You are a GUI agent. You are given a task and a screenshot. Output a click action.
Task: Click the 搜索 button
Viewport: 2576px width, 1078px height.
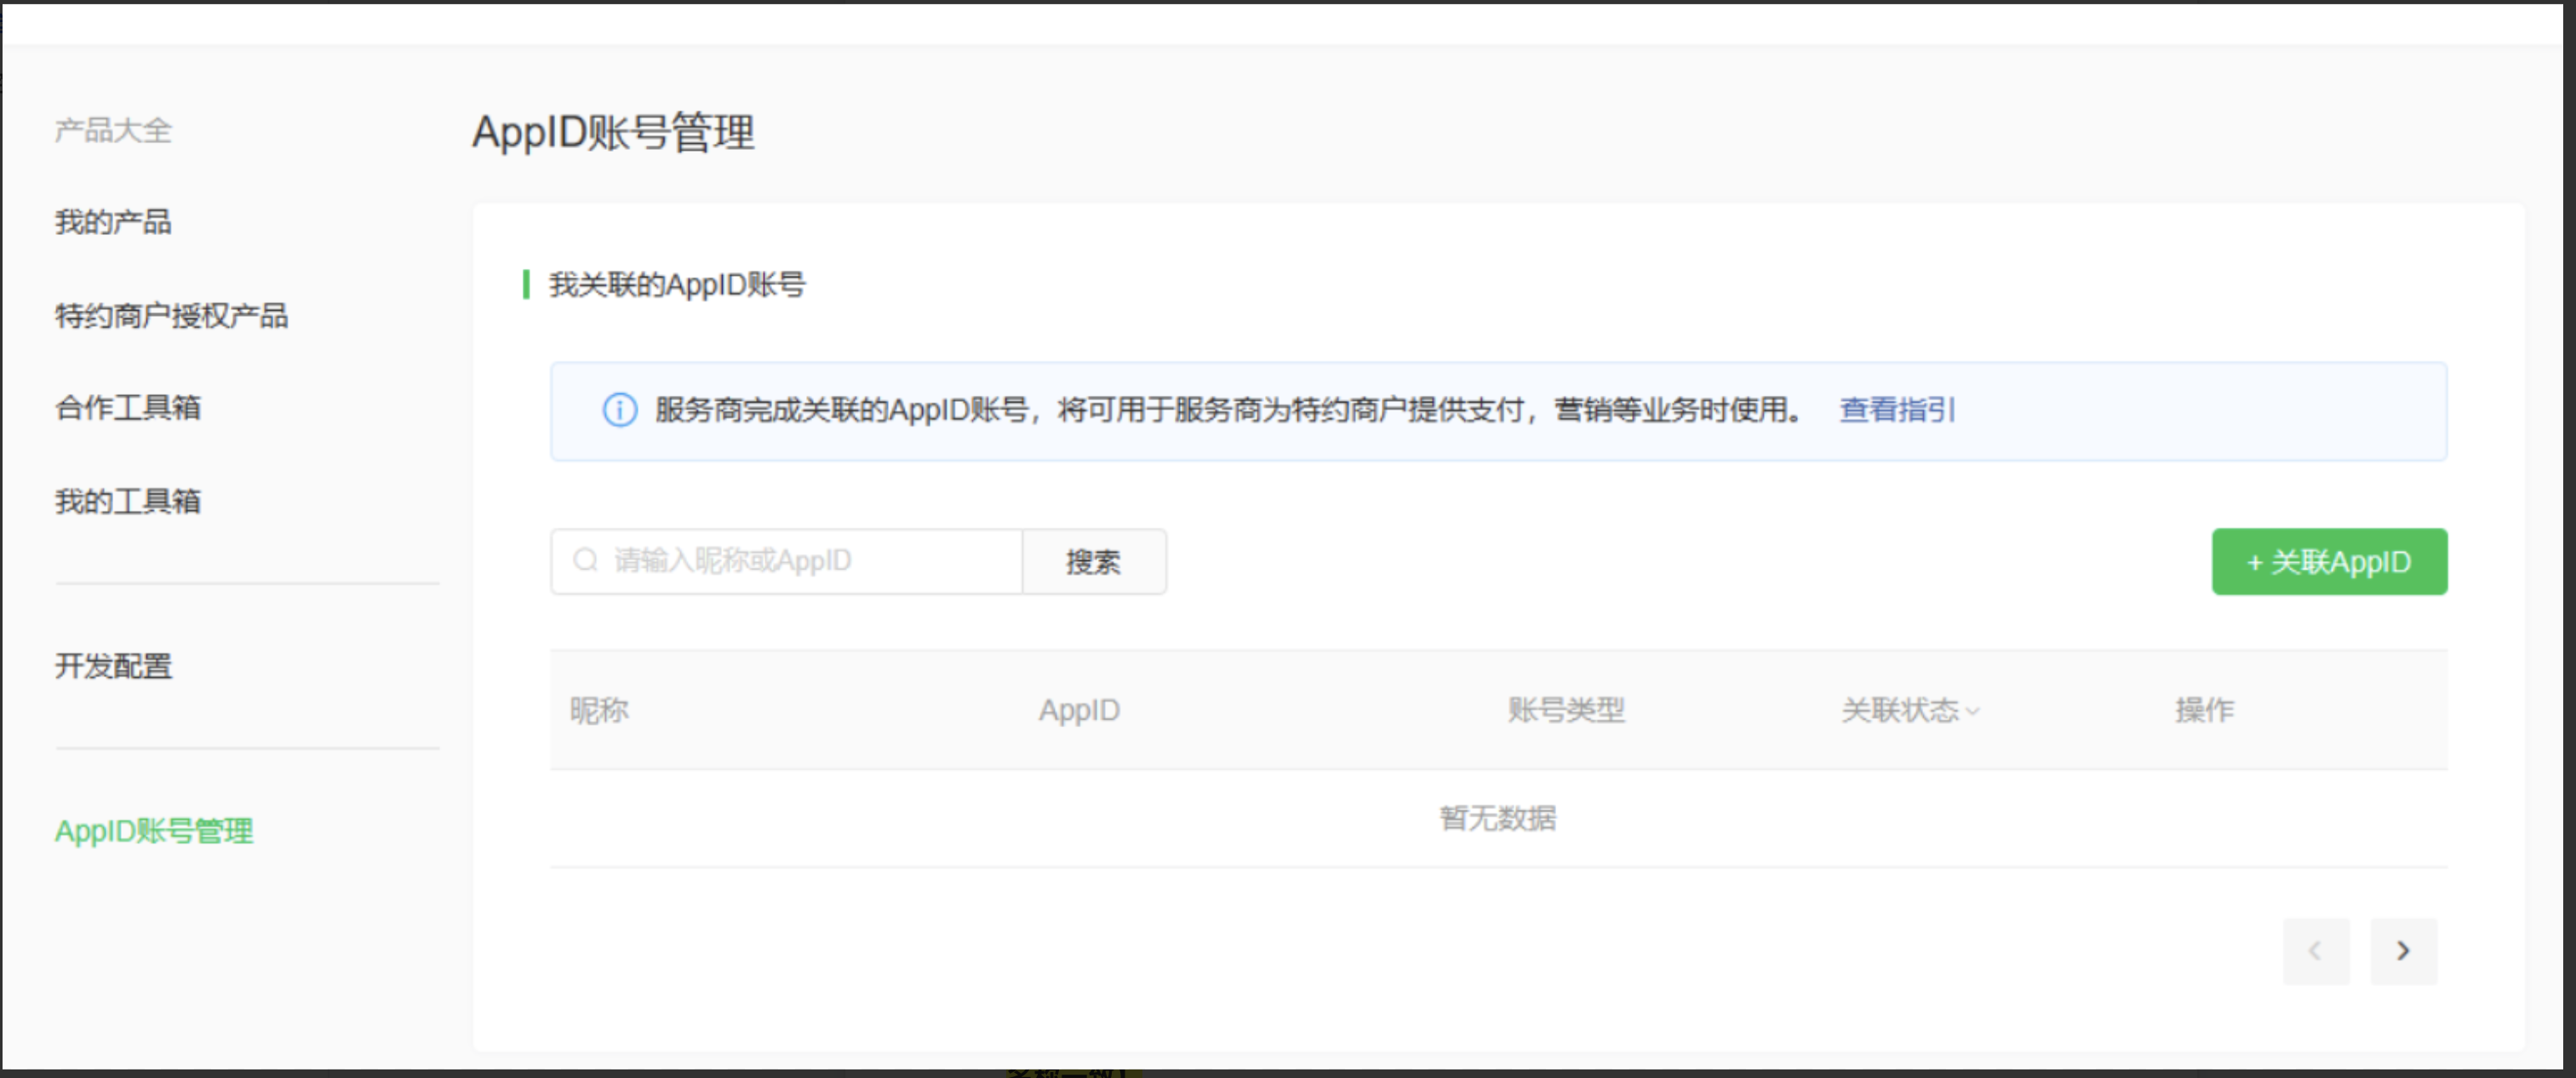pyautogui.click(x=1093, y=562)
